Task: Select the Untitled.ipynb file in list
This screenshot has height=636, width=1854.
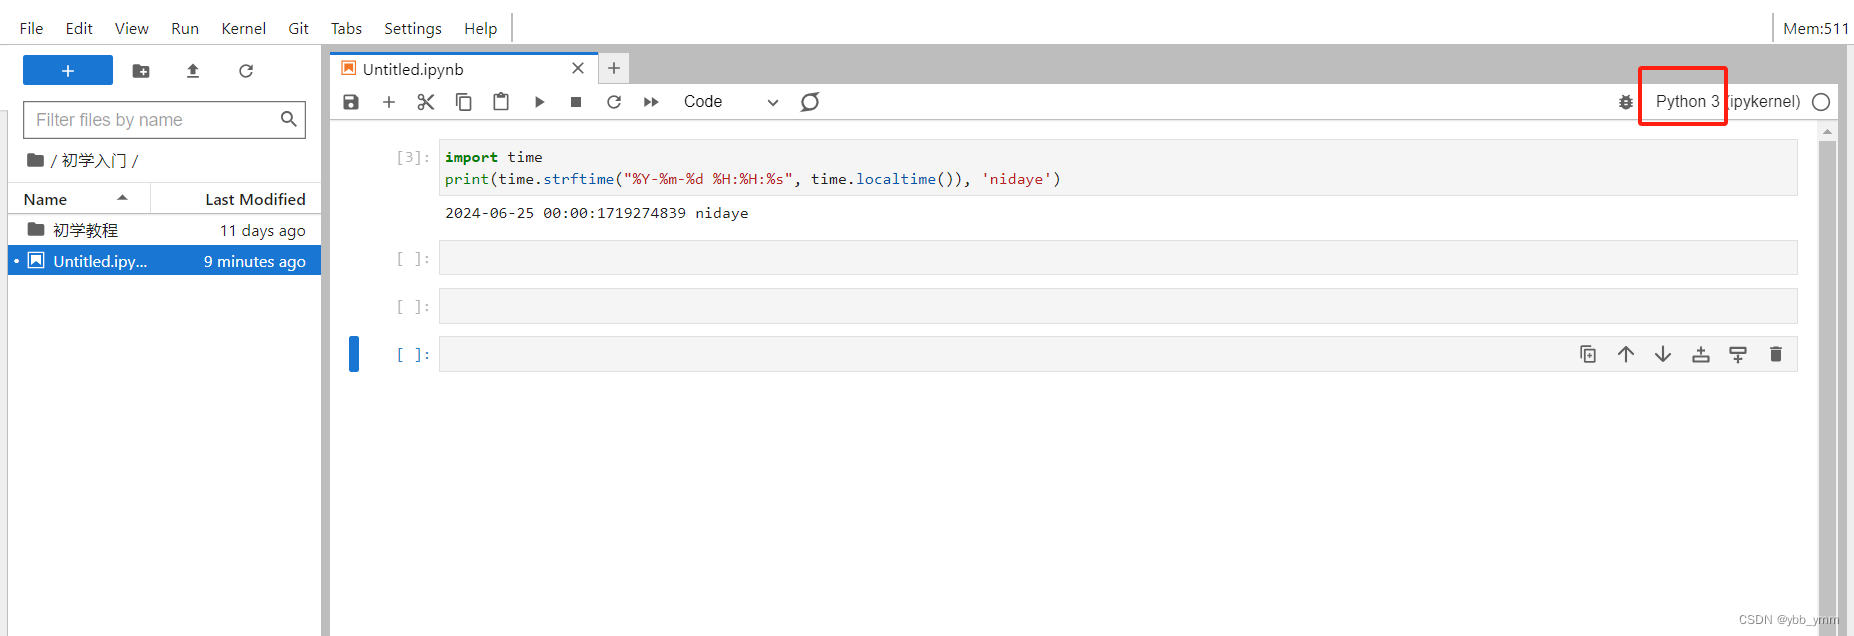Action: pos(164,261)
